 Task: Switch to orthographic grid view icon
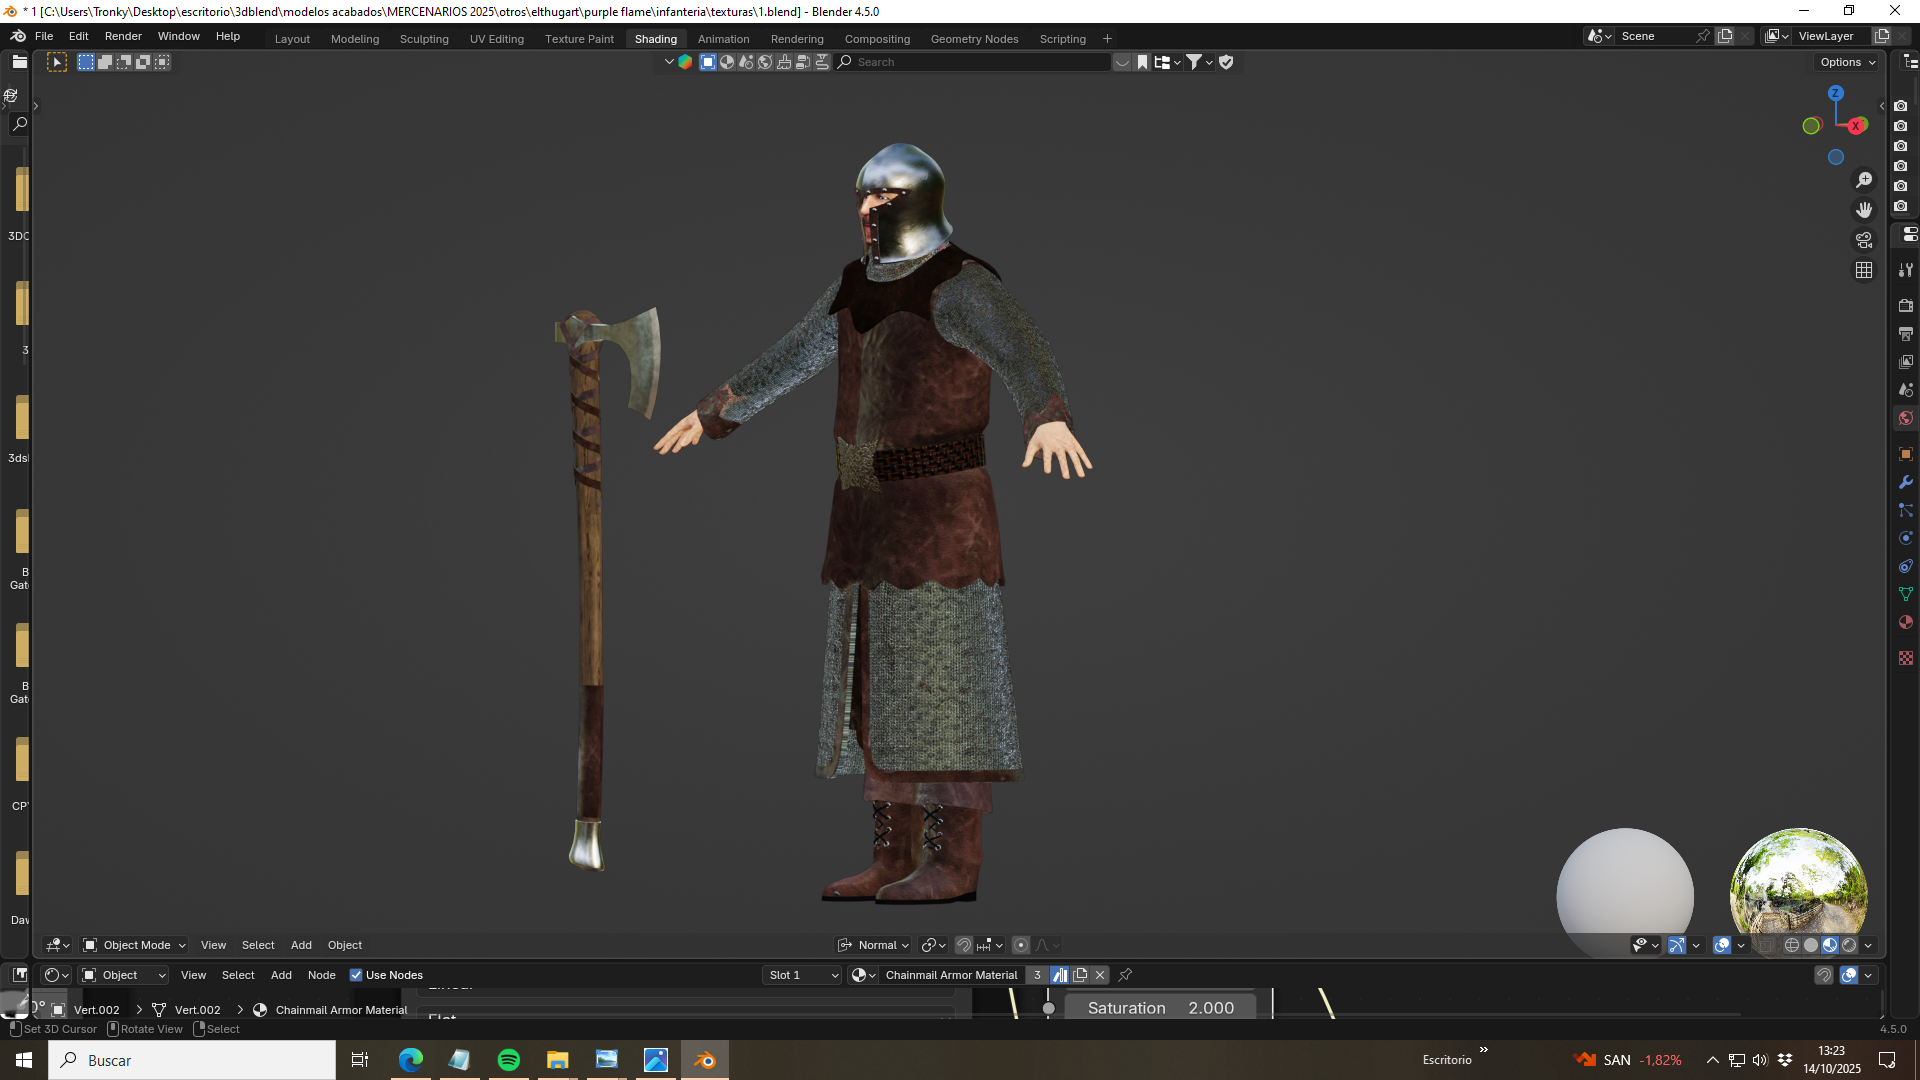point(1864,270)
